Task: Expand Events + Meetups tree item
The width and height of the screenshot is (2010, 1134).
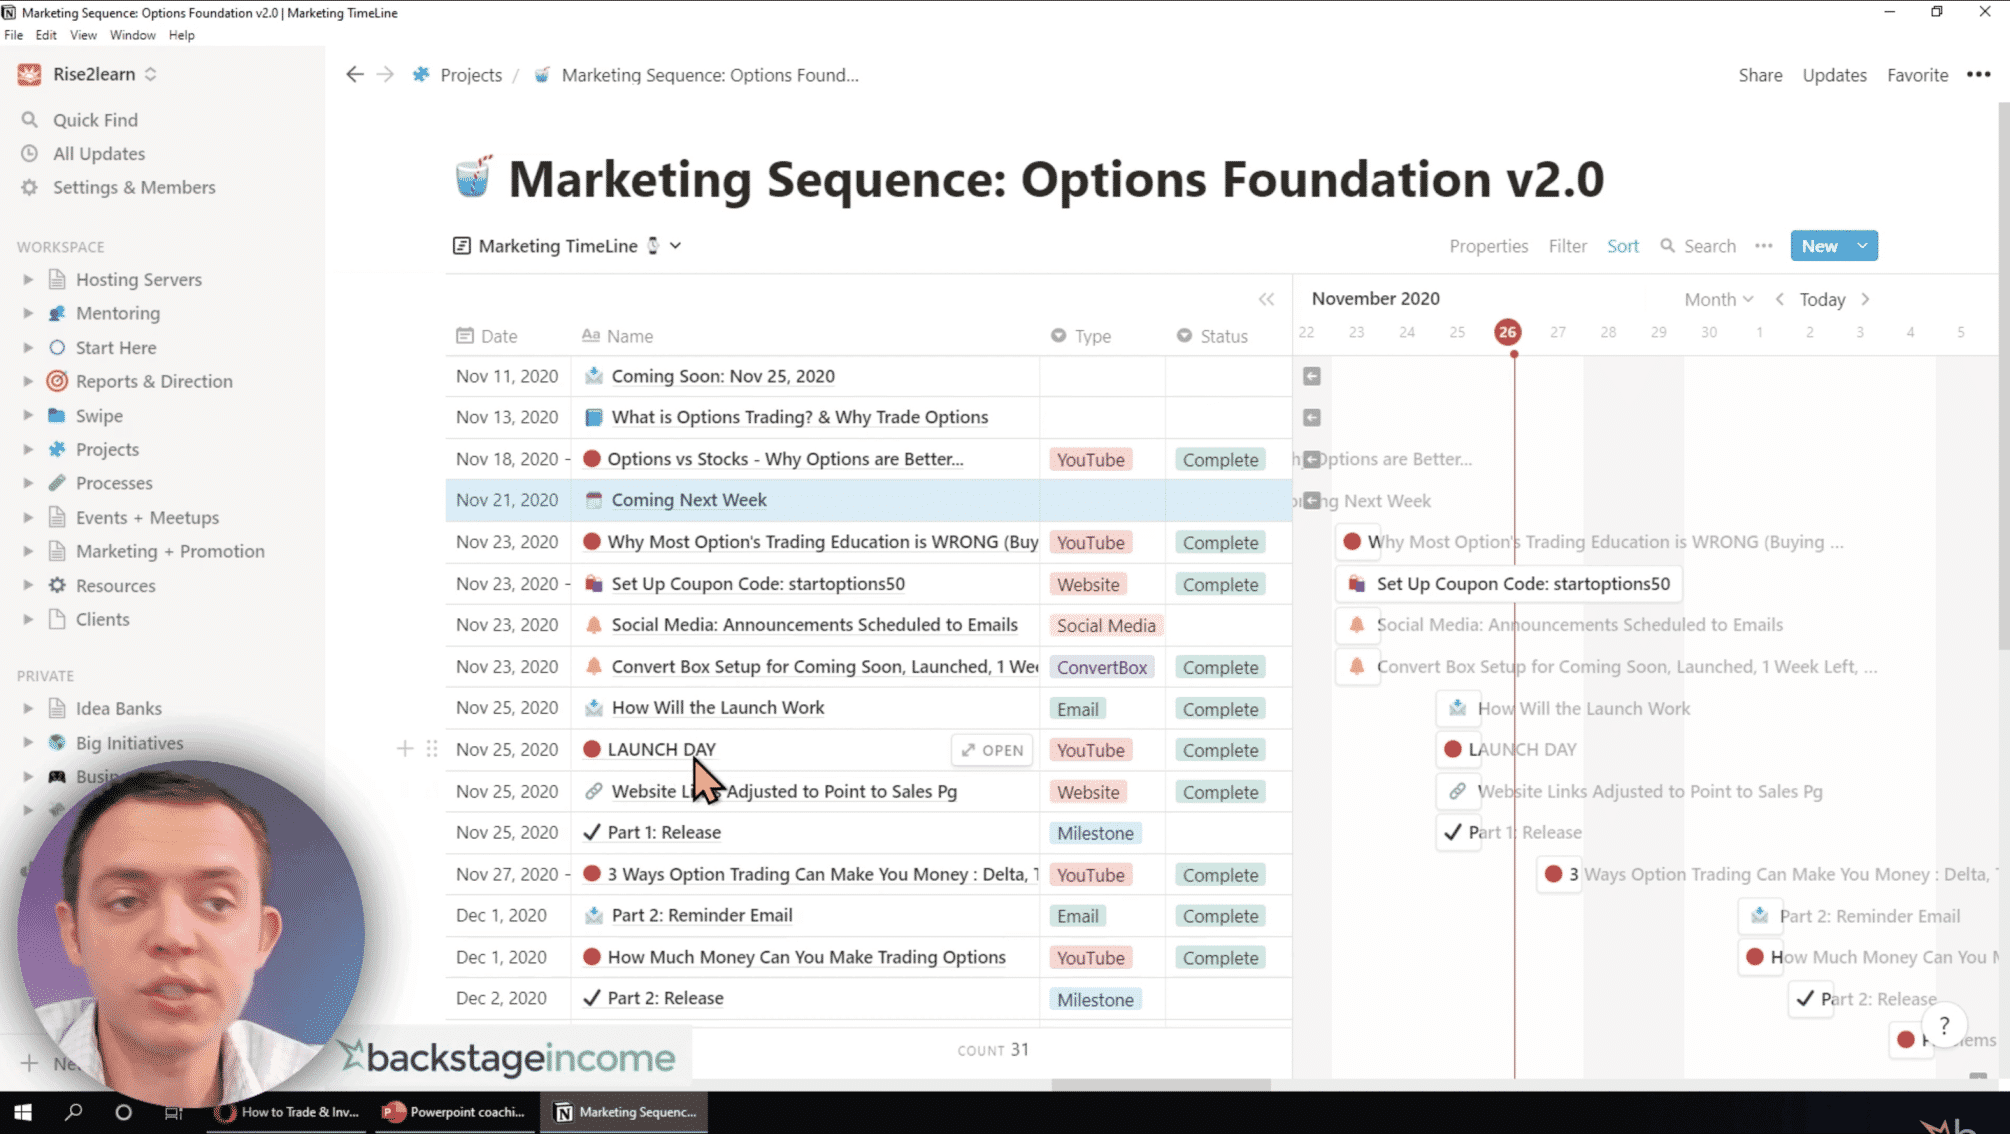Action: click(28, 517)
